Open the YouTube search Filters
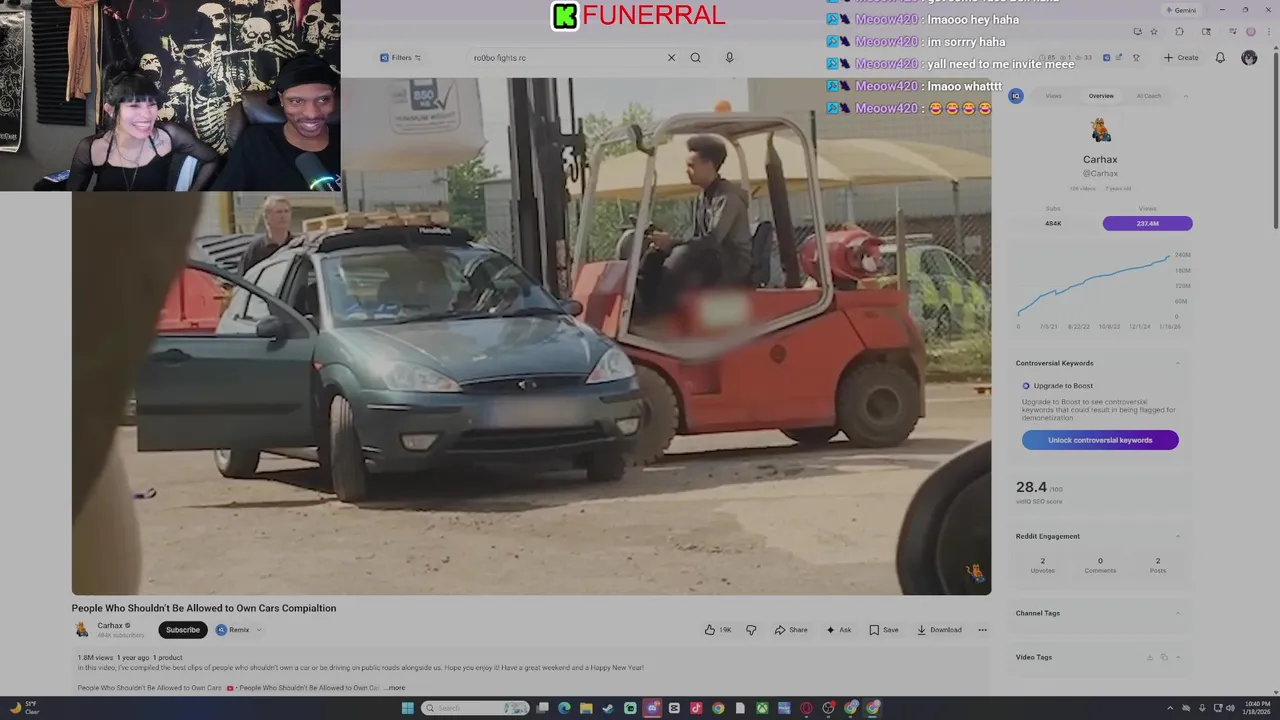 (400, 58)
